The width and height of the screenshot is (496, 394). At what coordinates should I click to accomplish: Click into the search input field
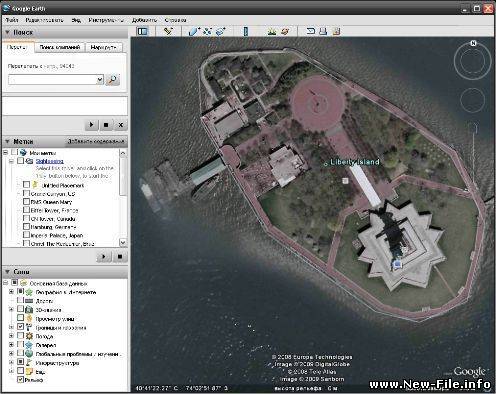coord(52,80)
